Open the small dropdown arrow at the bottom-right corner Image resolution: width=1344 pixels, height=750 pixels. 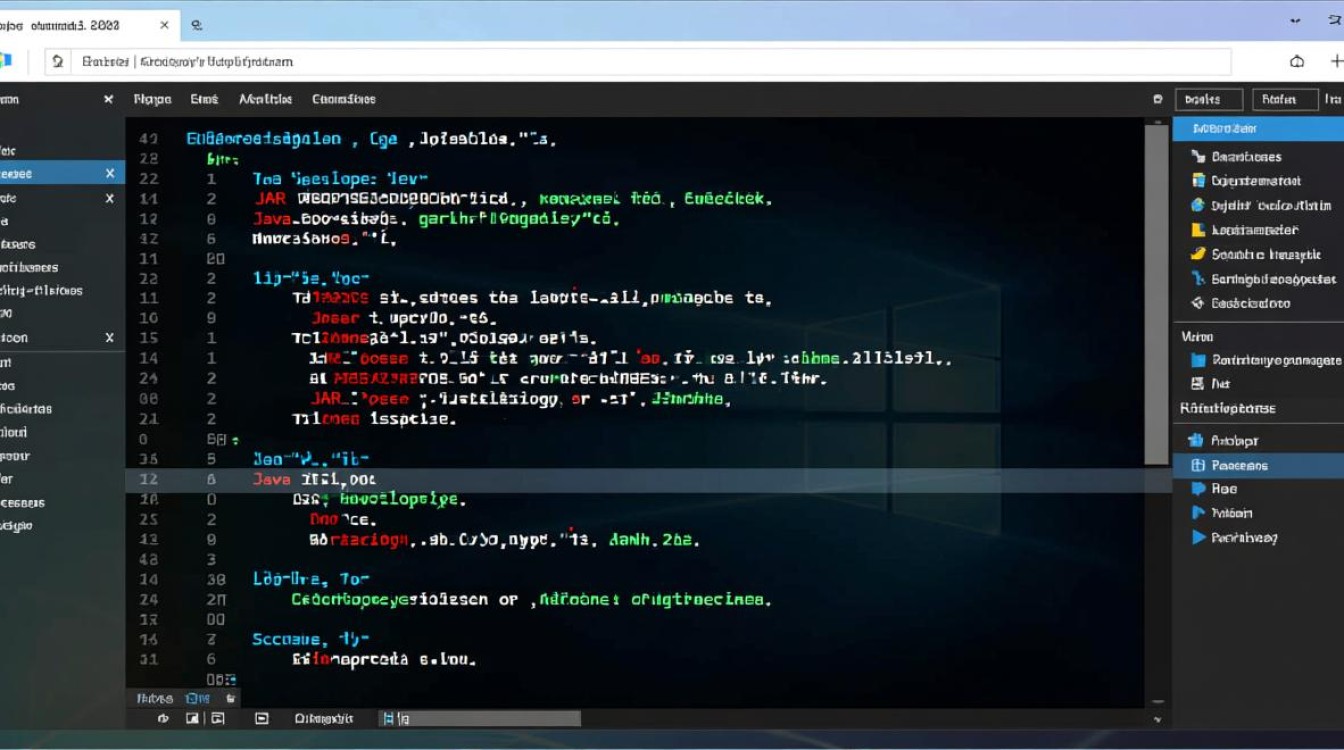coord(1158,719)
